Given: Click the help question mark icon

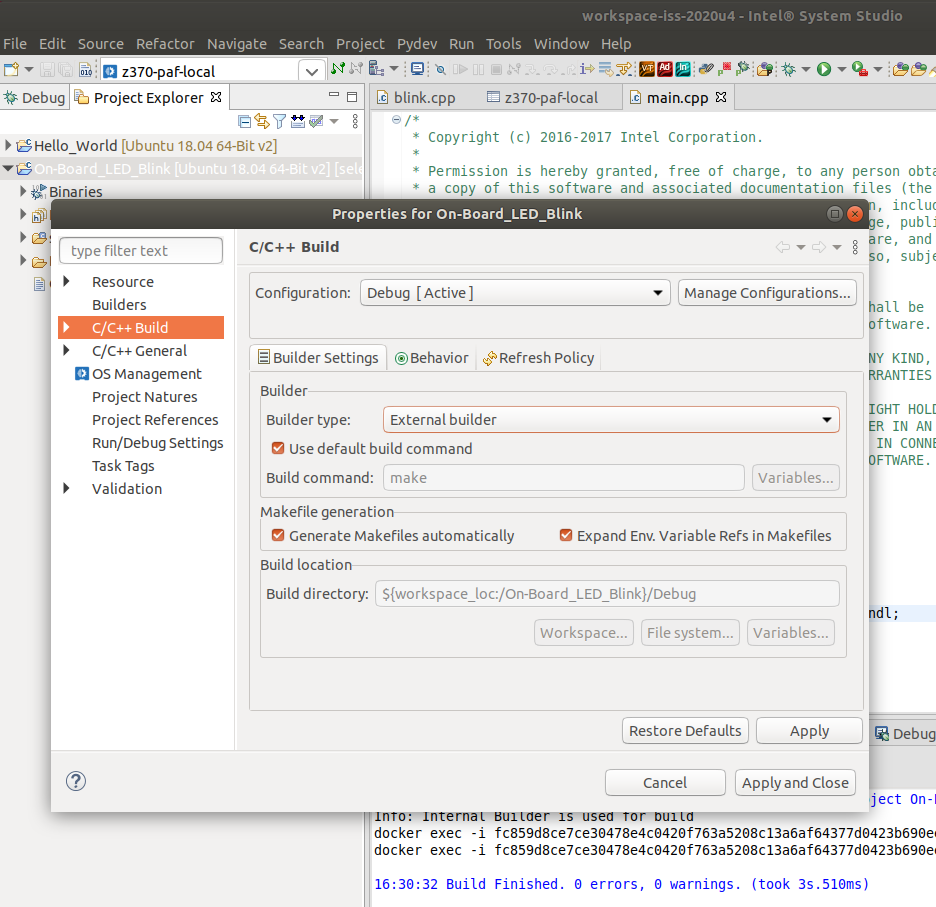Looking at the screenshot, I should (x=76, y=782).
